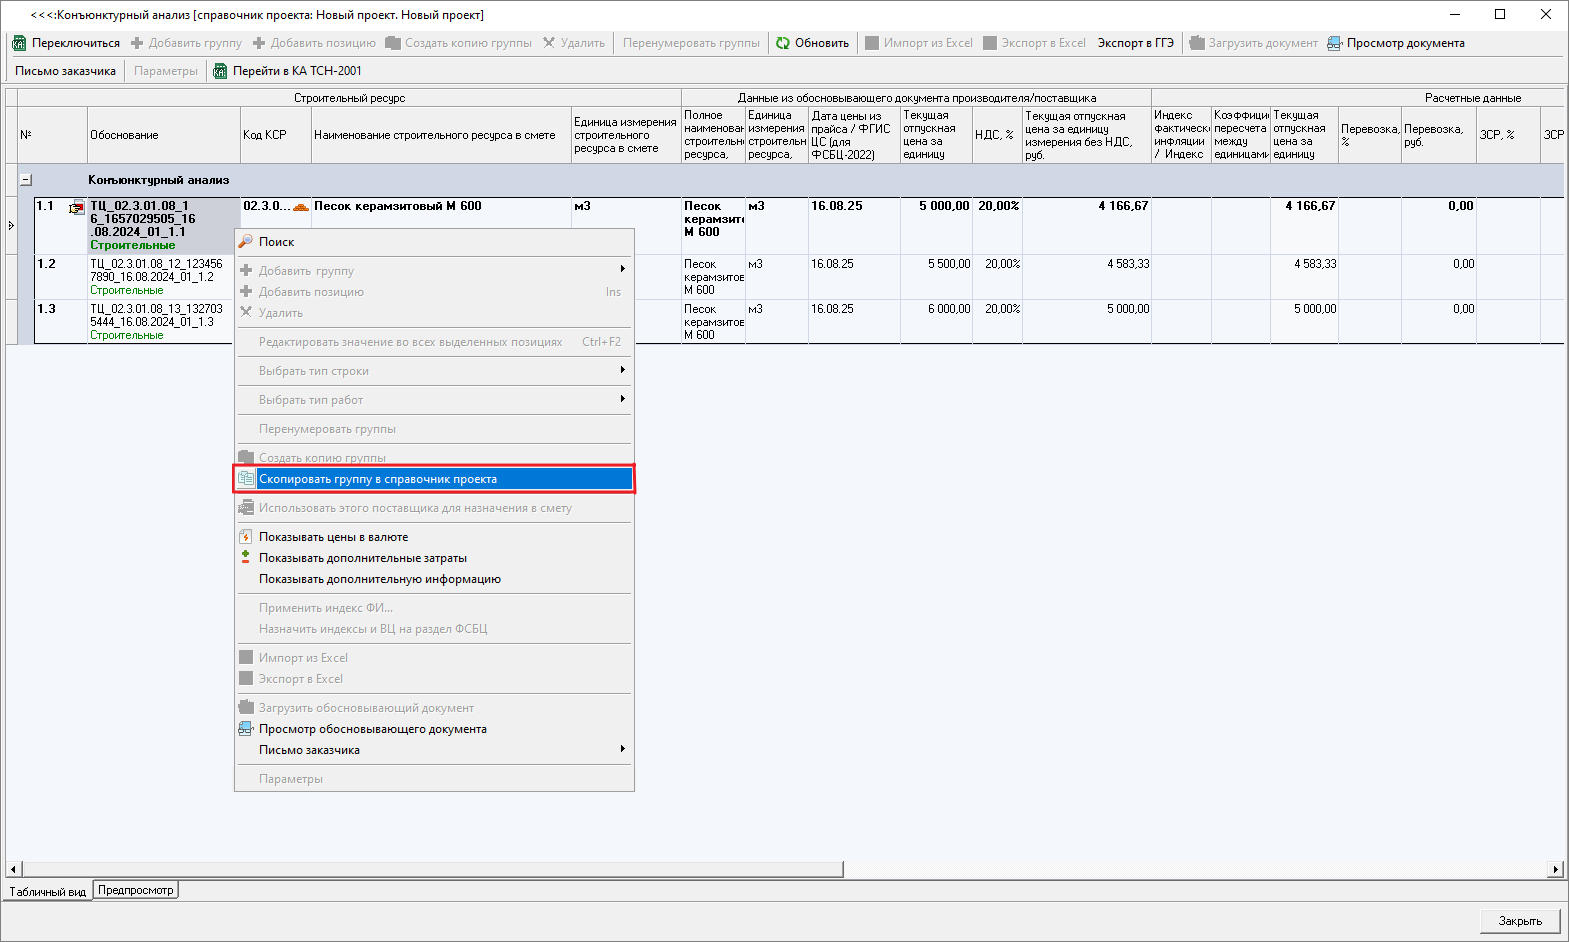Click the price cell 5 000,00 in row 1.1
Image resolution: width=1569 pixels, height=942 pixels.
click(936, 226)
